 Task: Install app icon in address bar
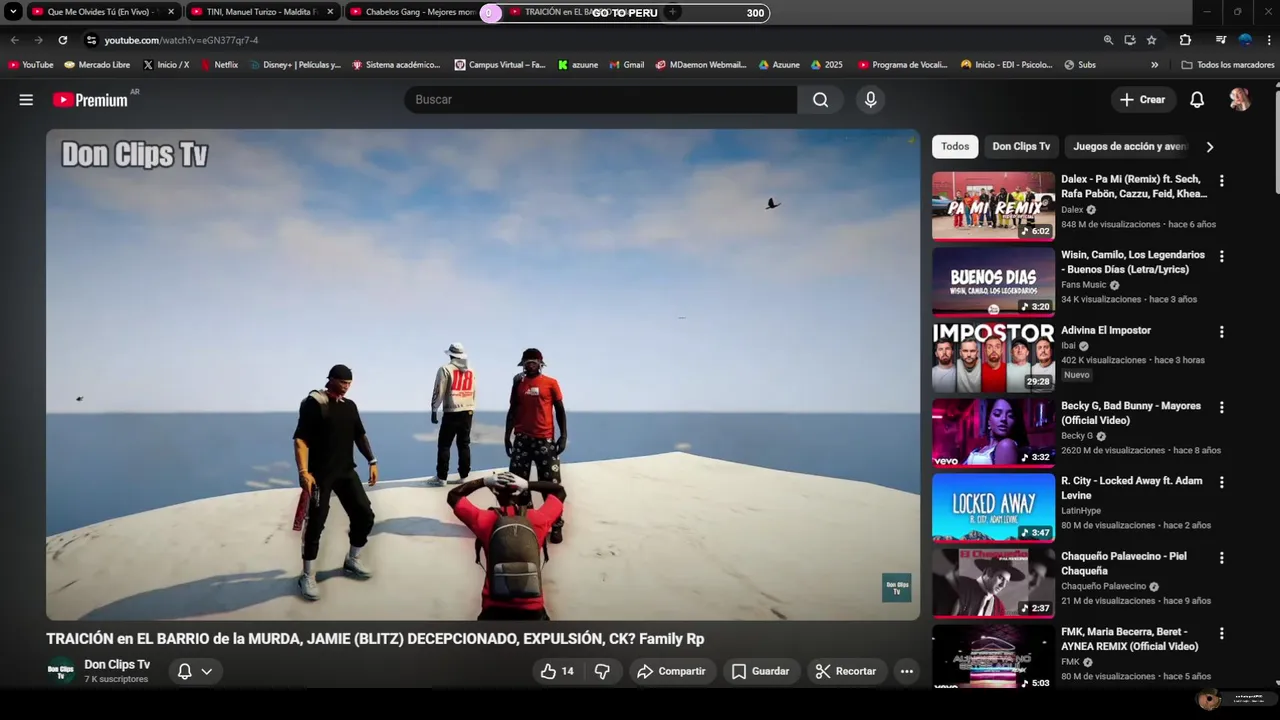coord(1130,40)
